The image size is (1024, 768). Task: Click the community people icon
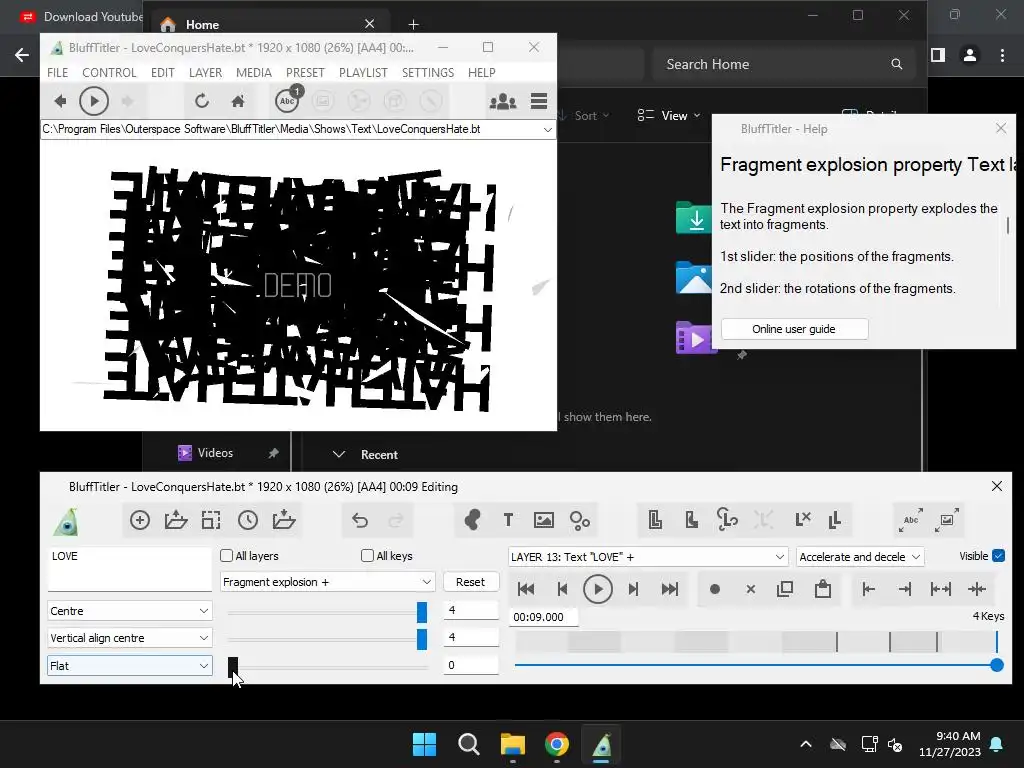pos(503,101)
